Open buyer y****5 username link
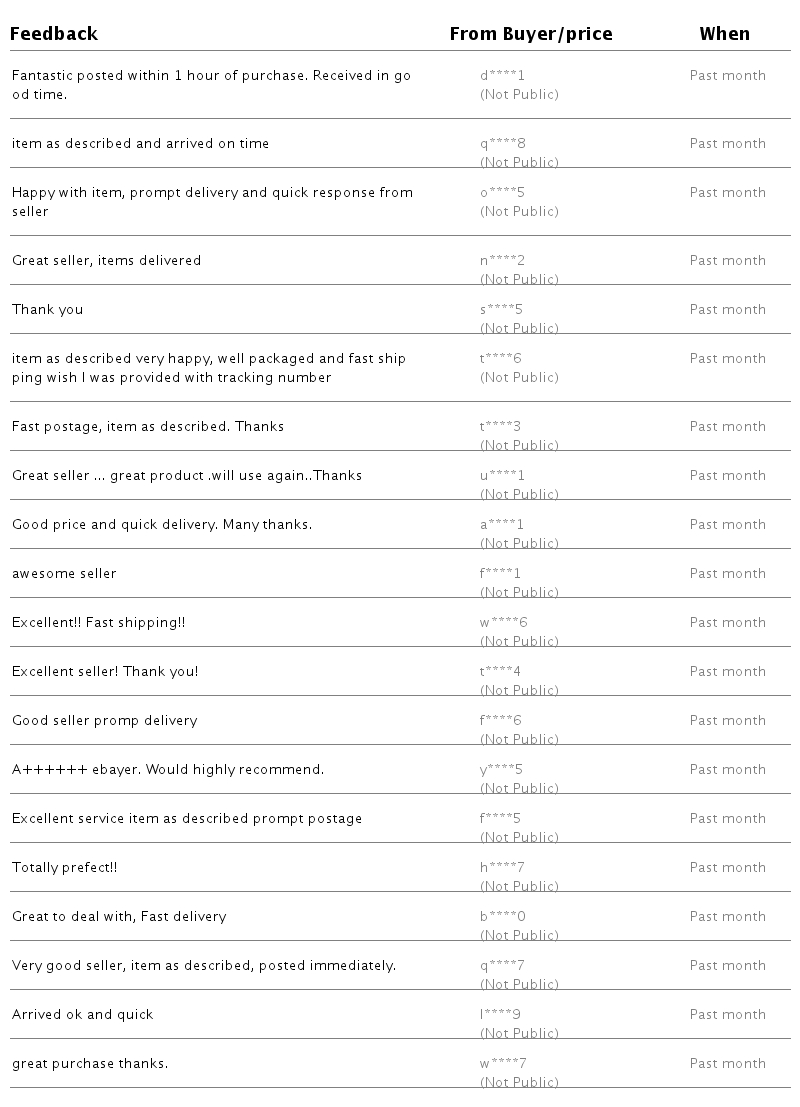The height and width of the screenshot is (1107, 800). coord(502,769)
